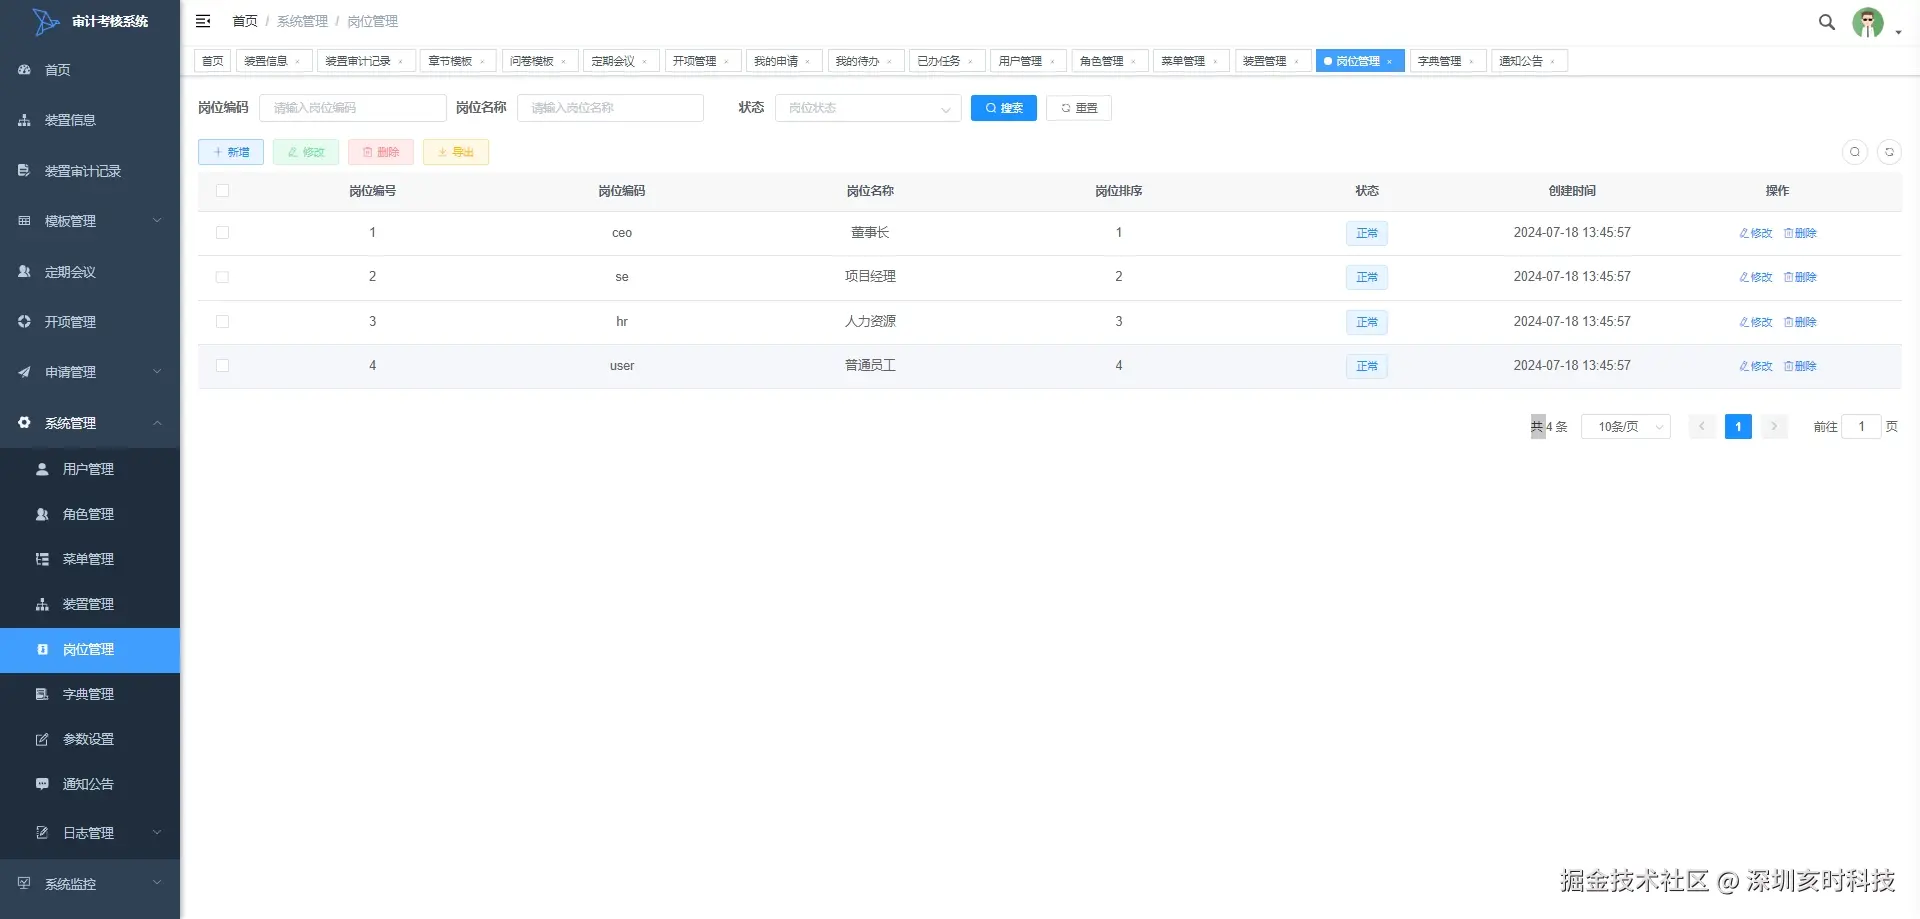1920x919 pixels.
Task: Tick the checkbox for the user row
Action: pyautogui.click(x=222, y=366)
